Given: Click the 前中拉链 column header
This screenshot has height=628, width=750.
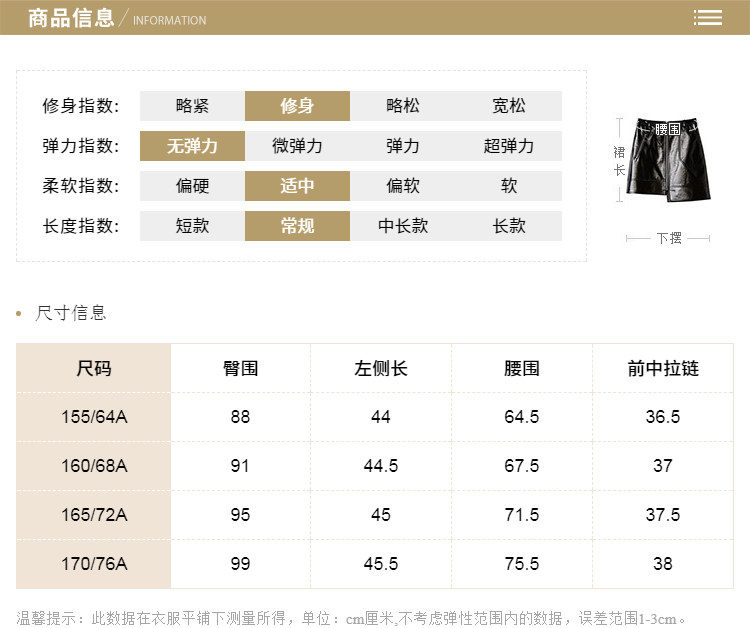Looking at the screenshot, I should point(663,368).
